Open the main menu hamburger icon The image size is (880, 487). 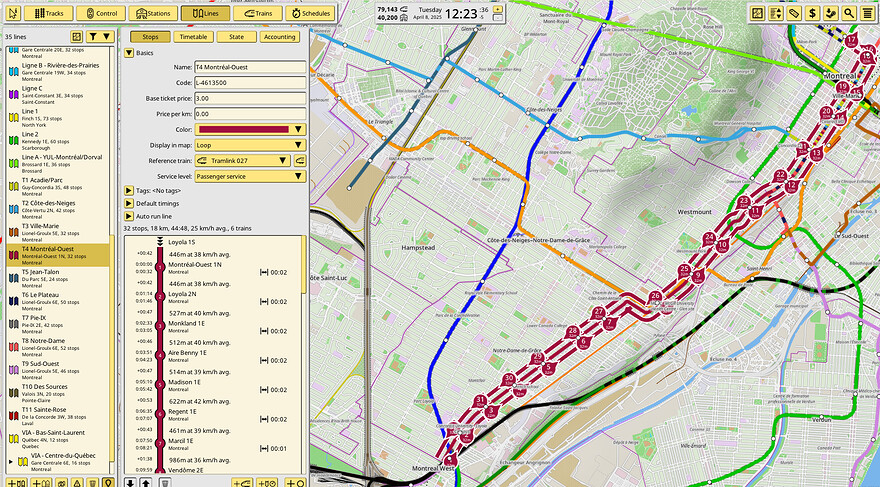click(868, 13)
